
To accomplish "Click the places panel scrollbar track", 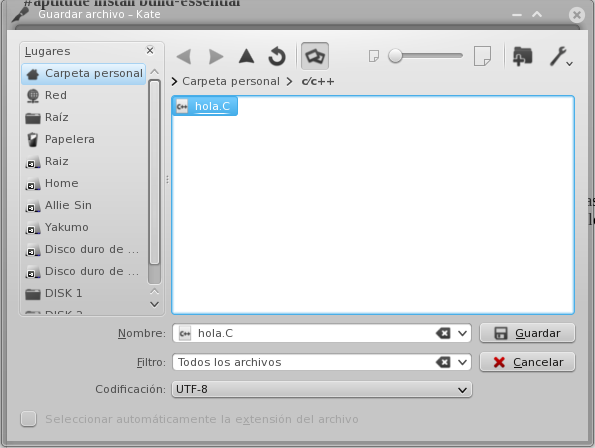I will click(x=154, y=275).
